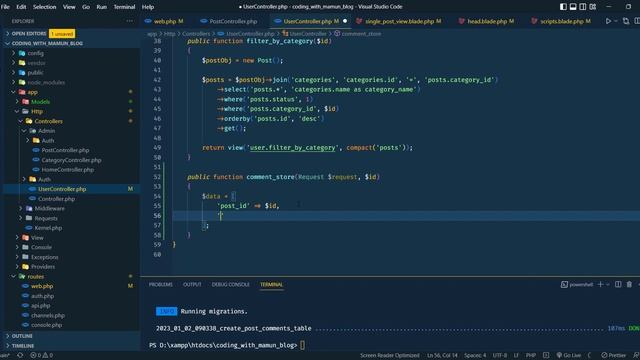The height and width of the screenshot is (360, 640).
Task: Click the Run code play icon
Action: pyautogui.click(x=608, y=21)
